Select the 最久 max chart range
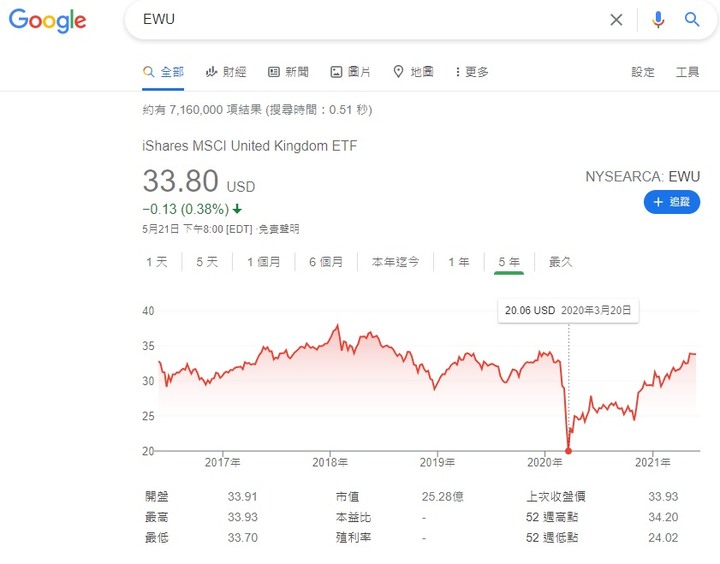 coord(561,262)
